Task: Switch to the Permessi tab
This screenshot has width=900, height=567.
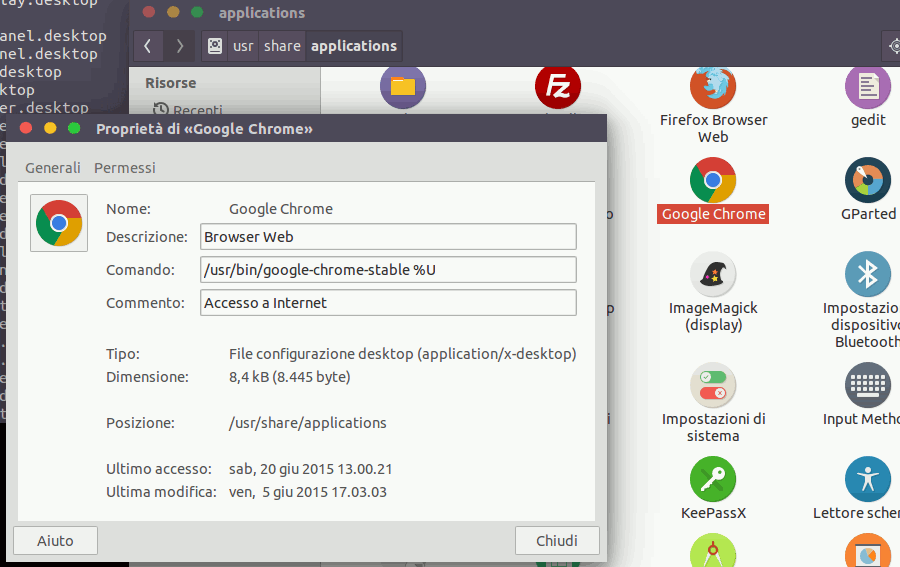Action: pyautogui.click(x=125, y=168)
